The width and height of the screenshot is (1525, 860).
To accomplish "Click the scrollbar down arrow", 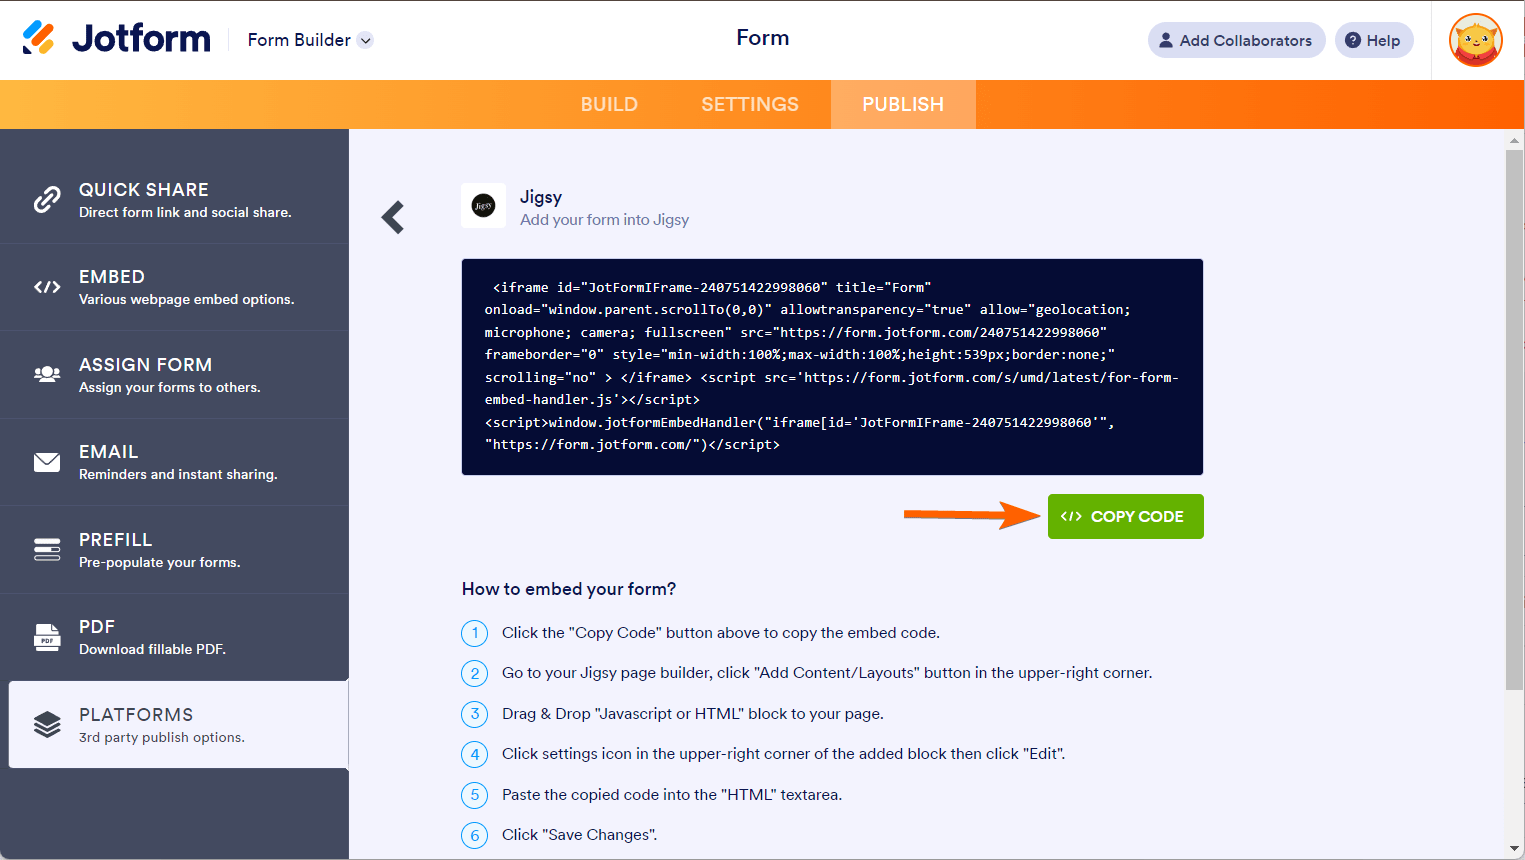I will click(x=1515, y=850).
